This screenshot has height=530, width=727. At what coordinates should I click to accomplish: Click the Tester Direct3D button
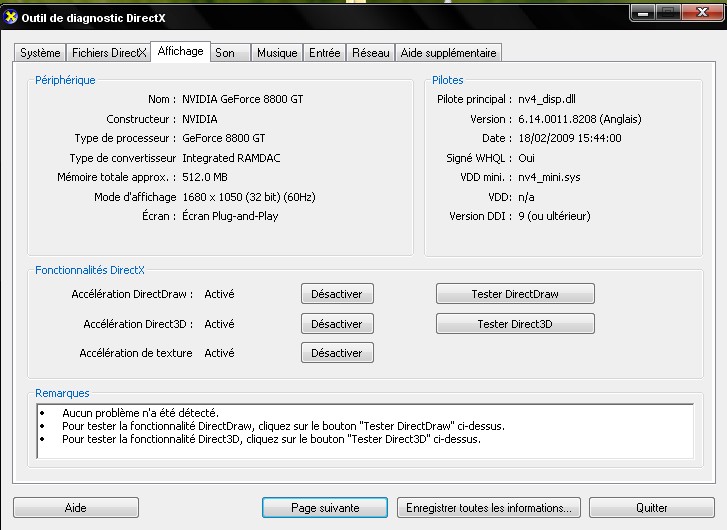click(515, 324)
